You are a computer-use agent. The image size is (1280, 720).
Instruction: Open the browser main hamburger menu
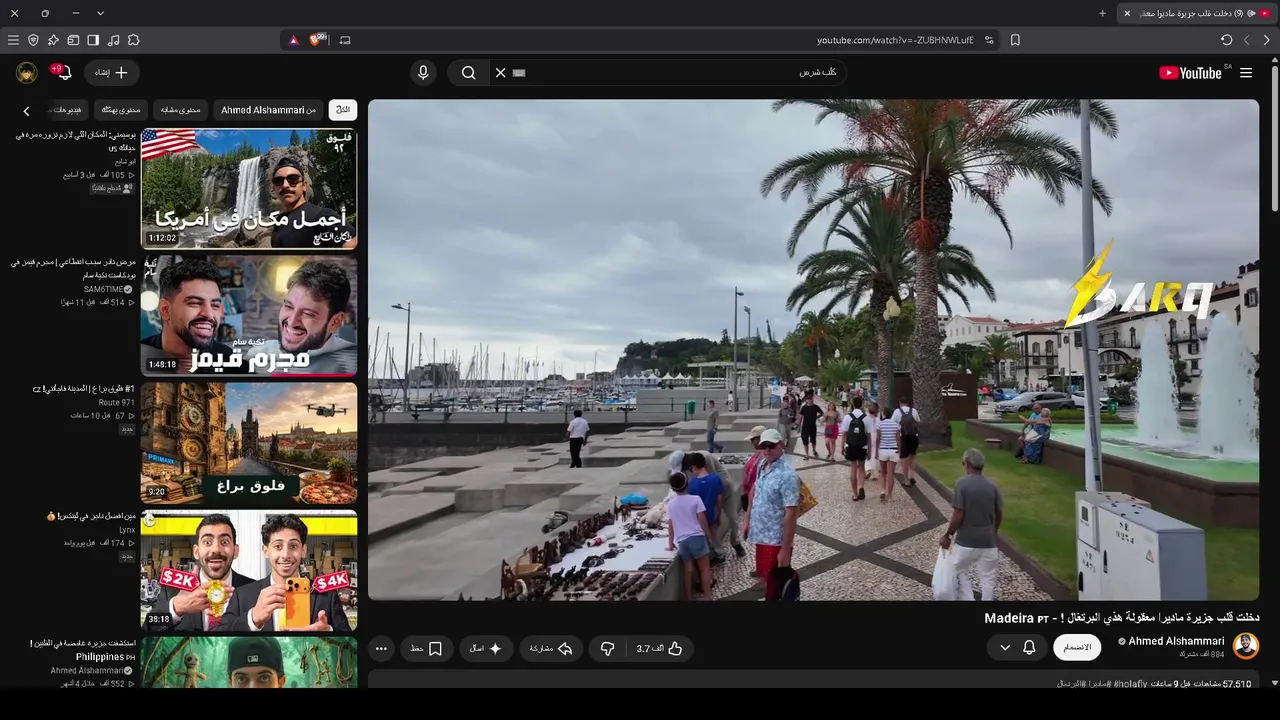click(x=13, y=40)
